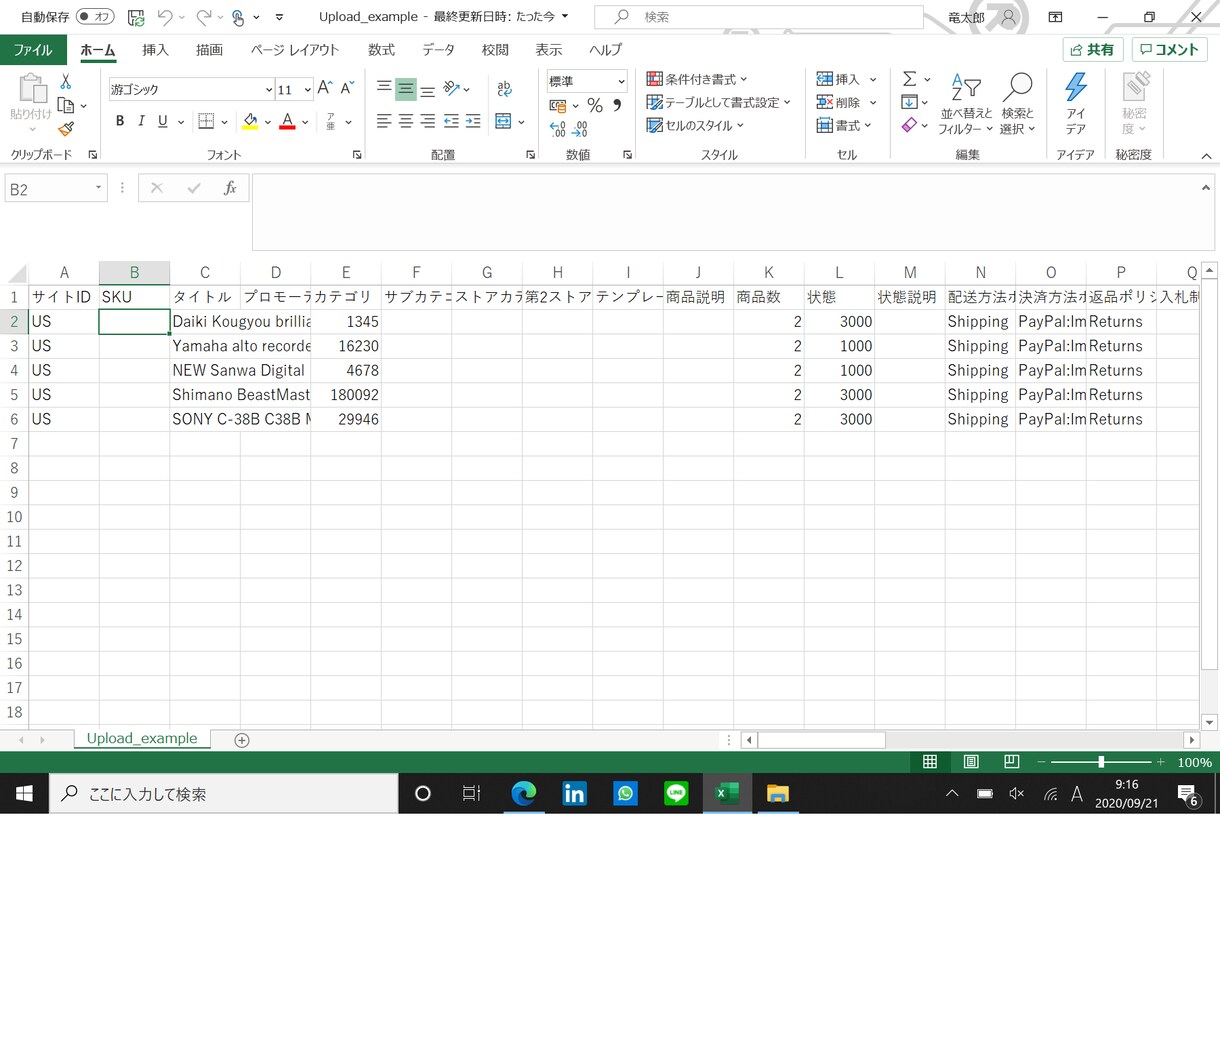Open the 標準 number format dropdown
The height and width of the screenshot is (1051, 1220).
click(621, 81)
